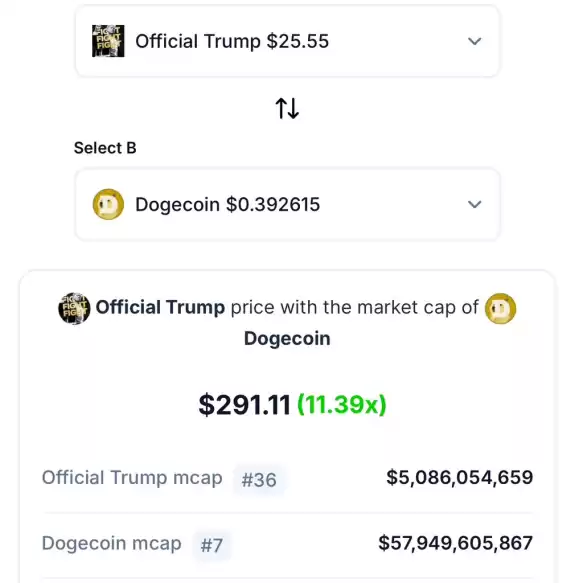
Task: Click Dogecoin coin icon beside market cap text
Action: tap(500, 308)
